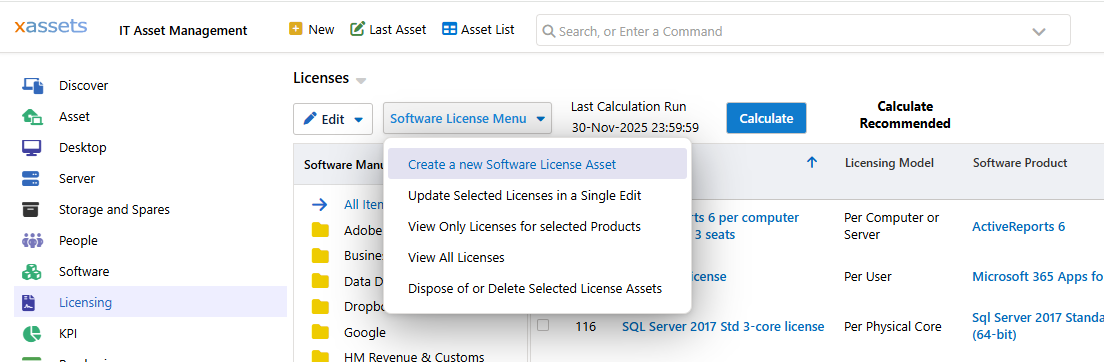The height and width of the screenshot is (362, 1104).
Task: Open the Licenses title dropdown arrow
Action: pos(361,80)
